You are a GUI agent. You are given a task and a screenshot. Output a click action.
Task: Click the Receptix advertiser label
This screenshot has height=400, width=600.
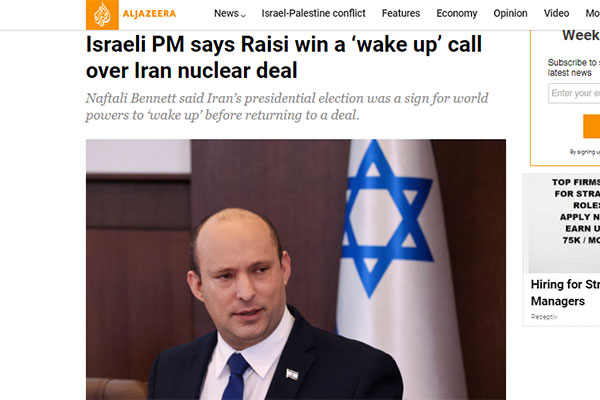click(544, 317)
